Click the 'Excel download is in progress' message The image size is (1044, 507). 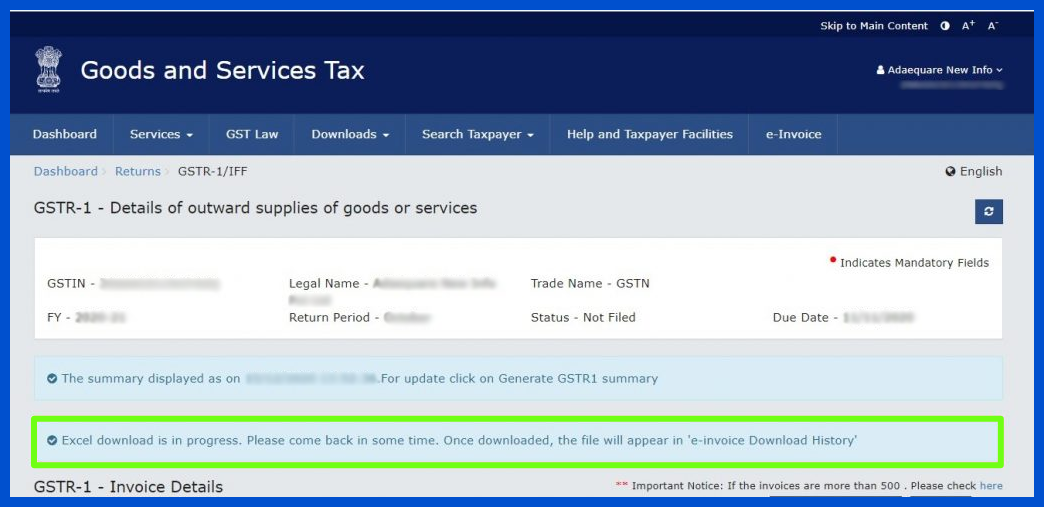(x=459, y=440)
